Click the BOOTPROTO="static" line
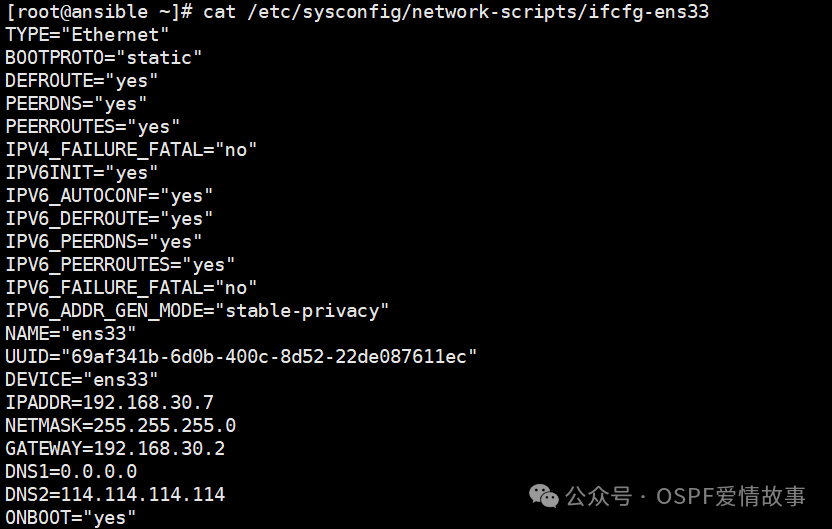Screen dimensions: 832x529 pos(103,58)
